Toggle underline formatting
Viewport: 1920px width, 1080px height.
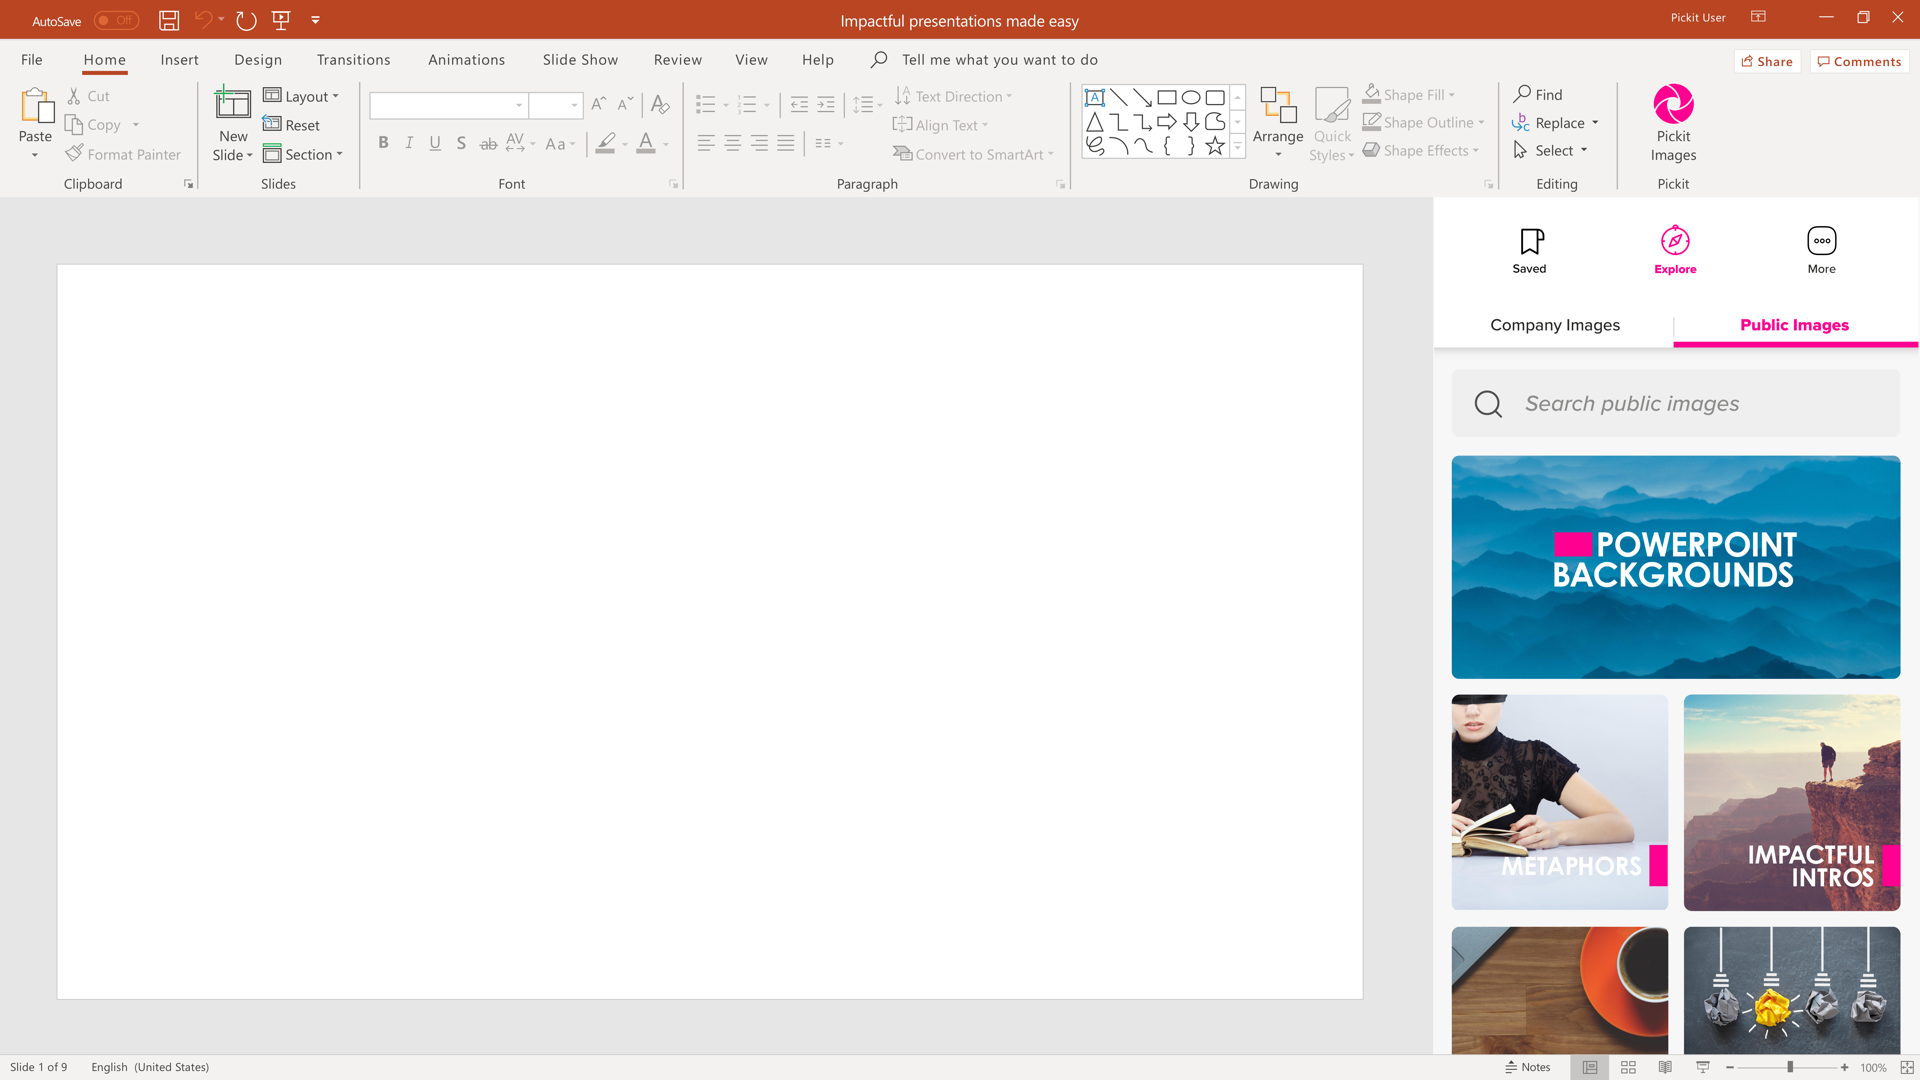(435, 143)
